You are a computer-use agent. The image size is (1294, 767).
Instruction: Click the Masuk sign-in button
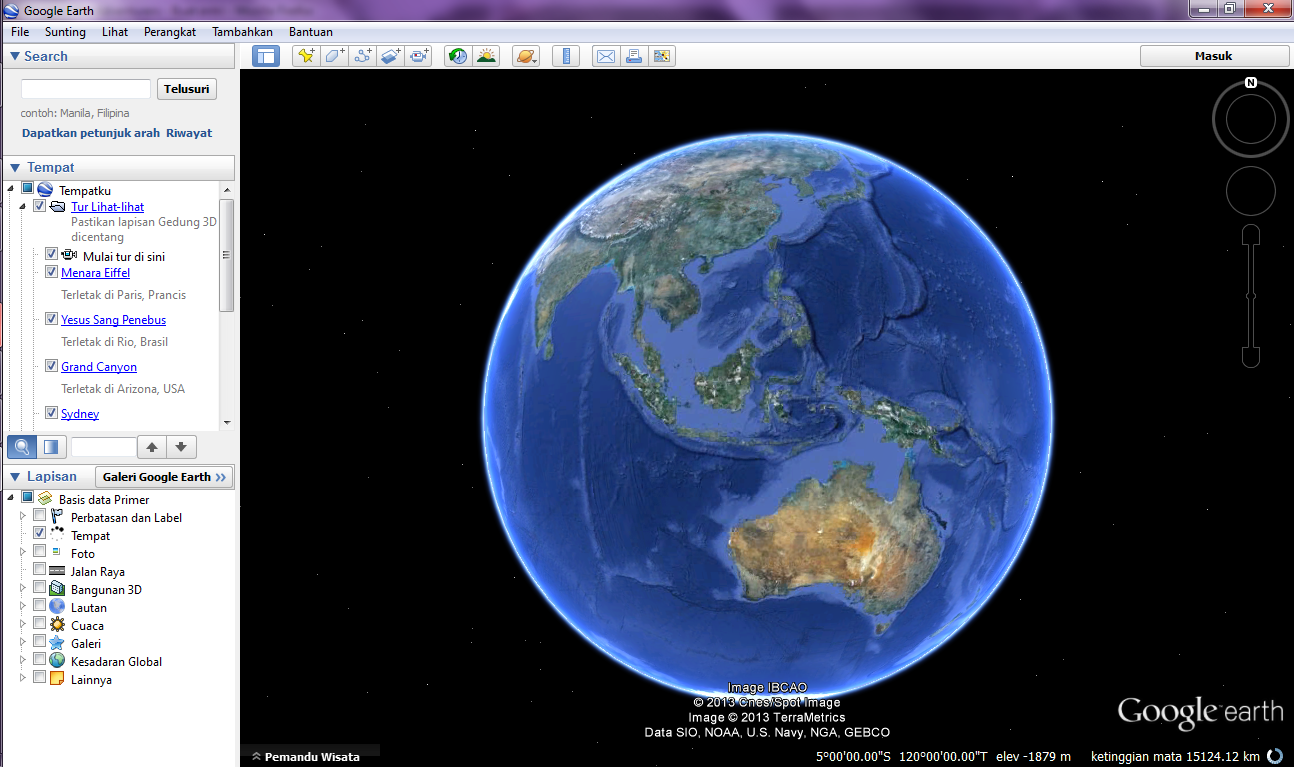1214,56
